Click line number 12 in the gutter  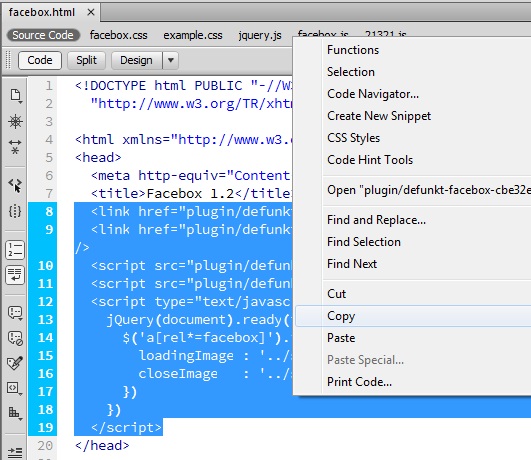[45, 301]
